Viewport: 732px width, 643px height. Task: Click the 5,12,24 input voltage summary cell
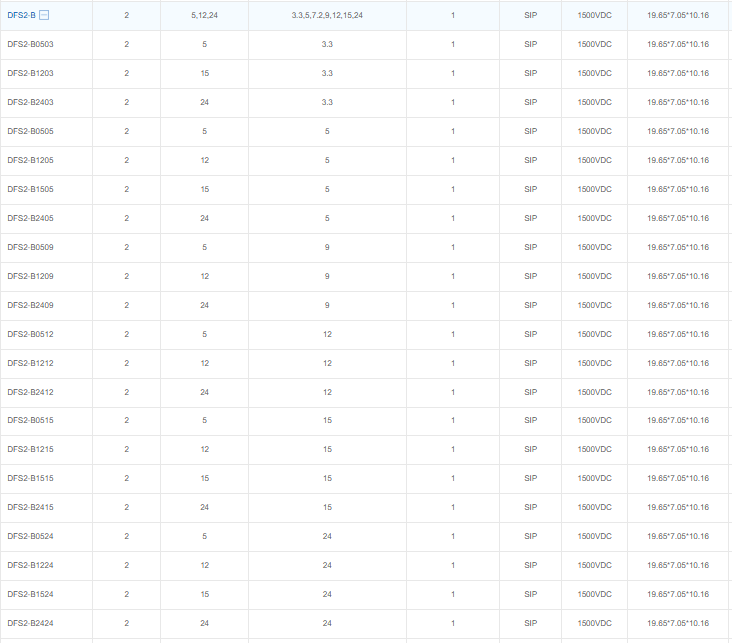(204, 15)
